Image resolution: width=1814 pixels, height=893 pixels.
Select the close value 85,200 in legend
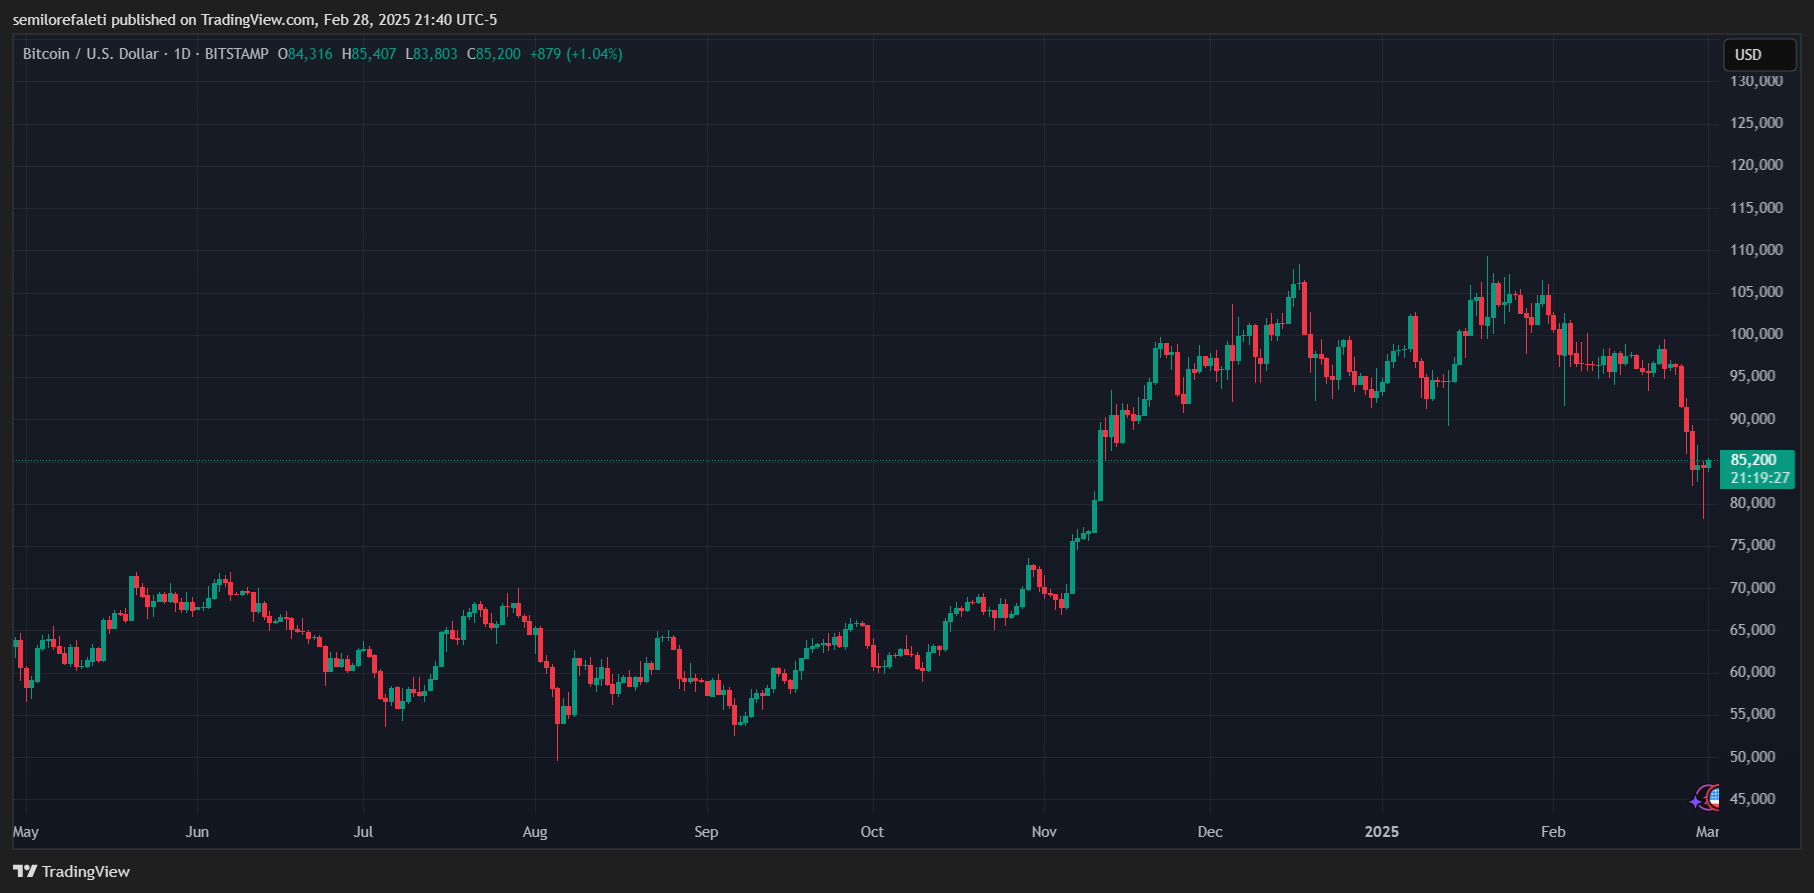coord(498,54)
